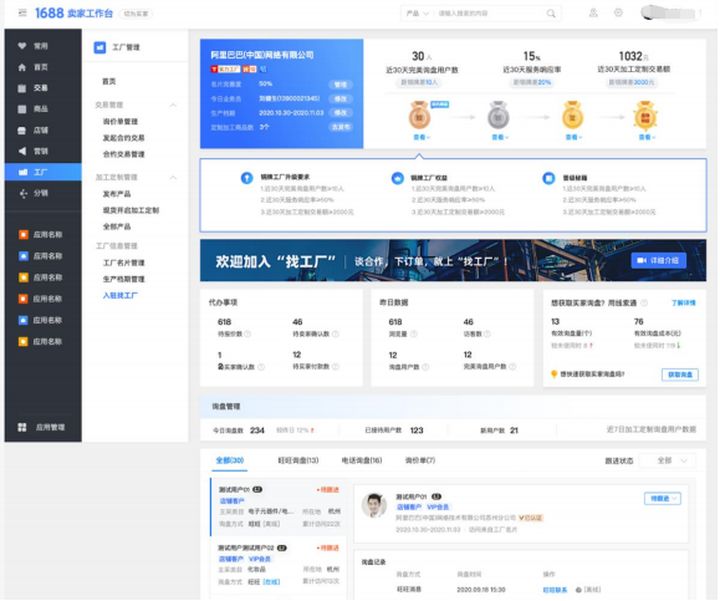The height and width of the screenshot is (601, 720).
Task: Select 测试用户测试用户02 row in inquiry list
Action: 278,565
